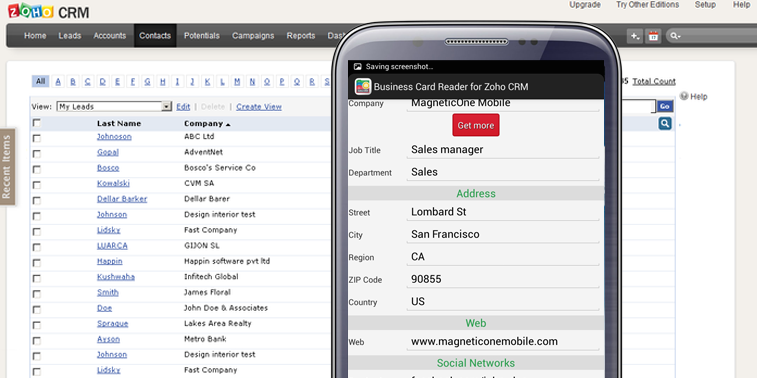Open the calendar icon in navigation bar

point(653,36)
